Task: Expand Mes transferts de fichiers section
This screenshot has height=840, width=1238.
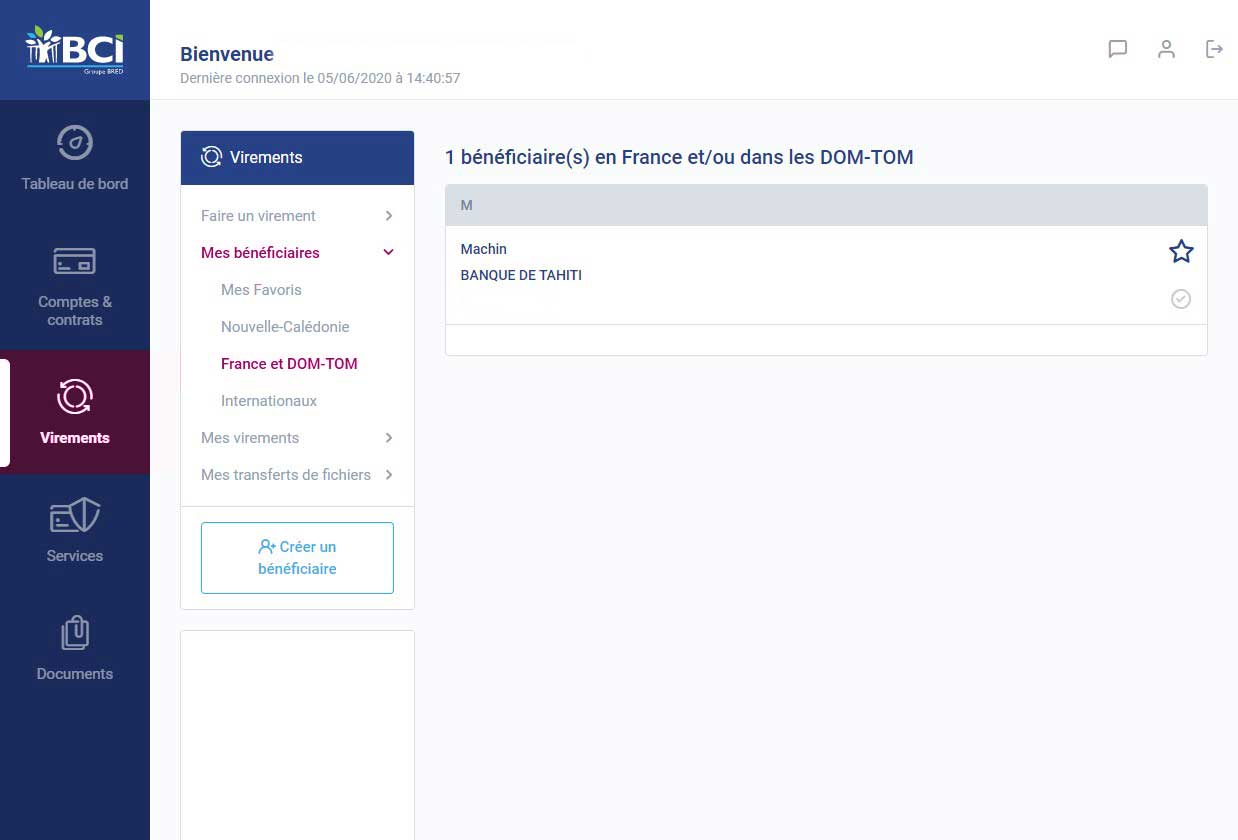Action: (x=297, y=475)
